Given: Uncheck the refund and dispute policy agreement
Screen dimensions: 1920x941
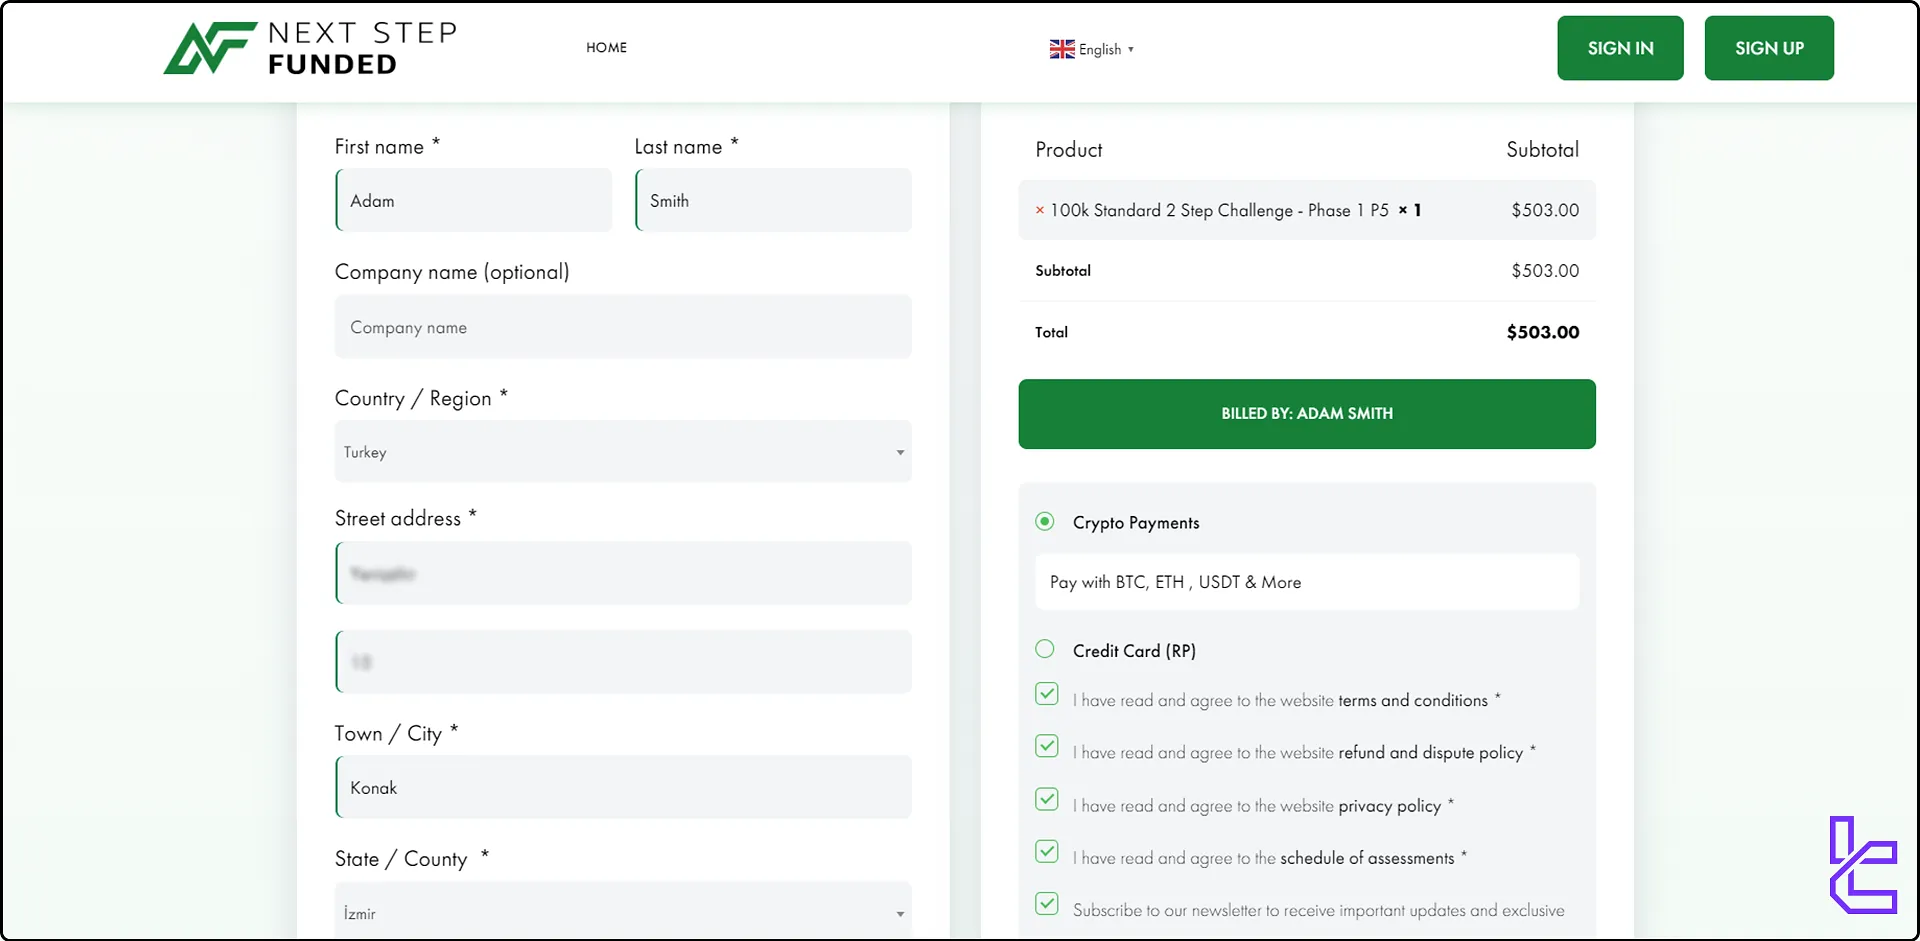Looking at the screenshot, I should (1046, 746).
